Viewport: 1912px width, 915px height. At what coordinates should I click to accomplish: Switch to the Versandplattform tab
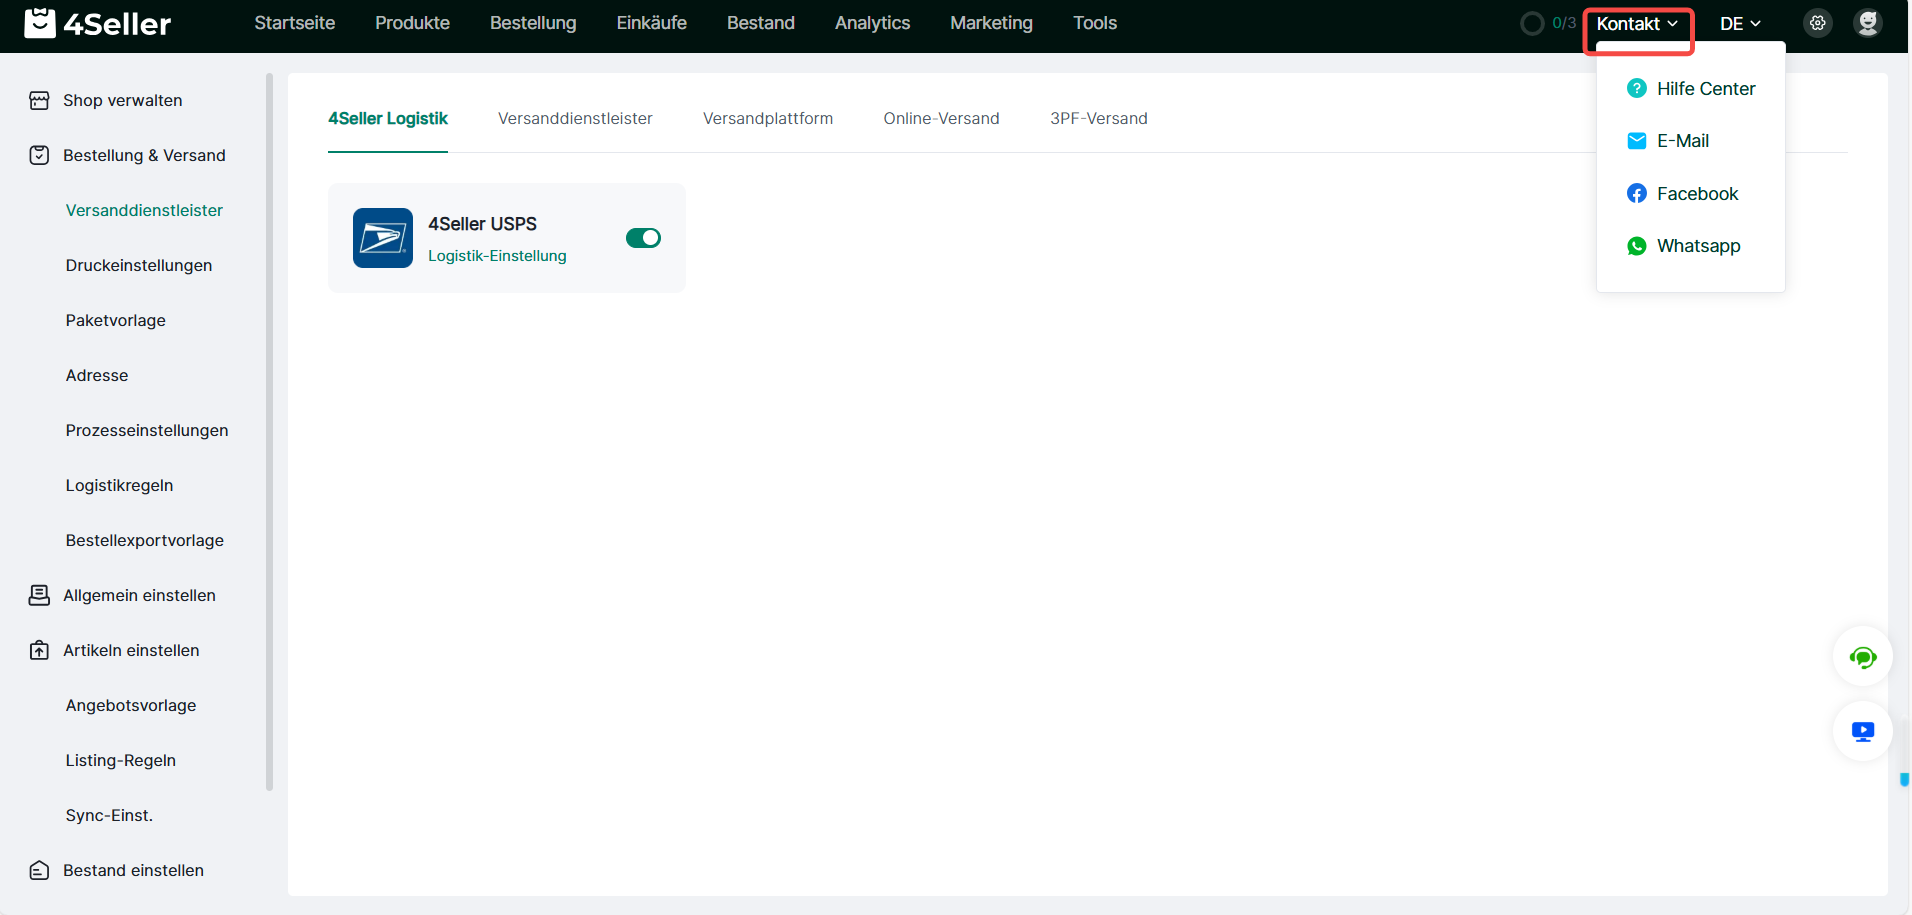(767, 118)
